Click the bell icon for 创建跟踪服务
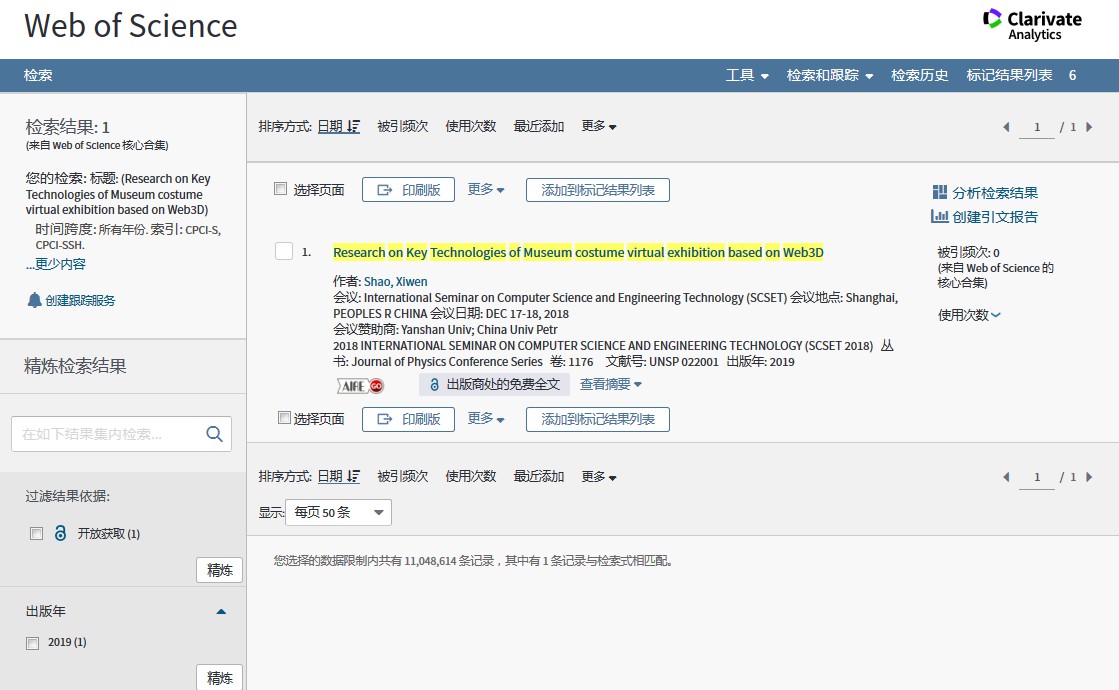The width and height of the screenshot is (1119, 690). point(34,300)
